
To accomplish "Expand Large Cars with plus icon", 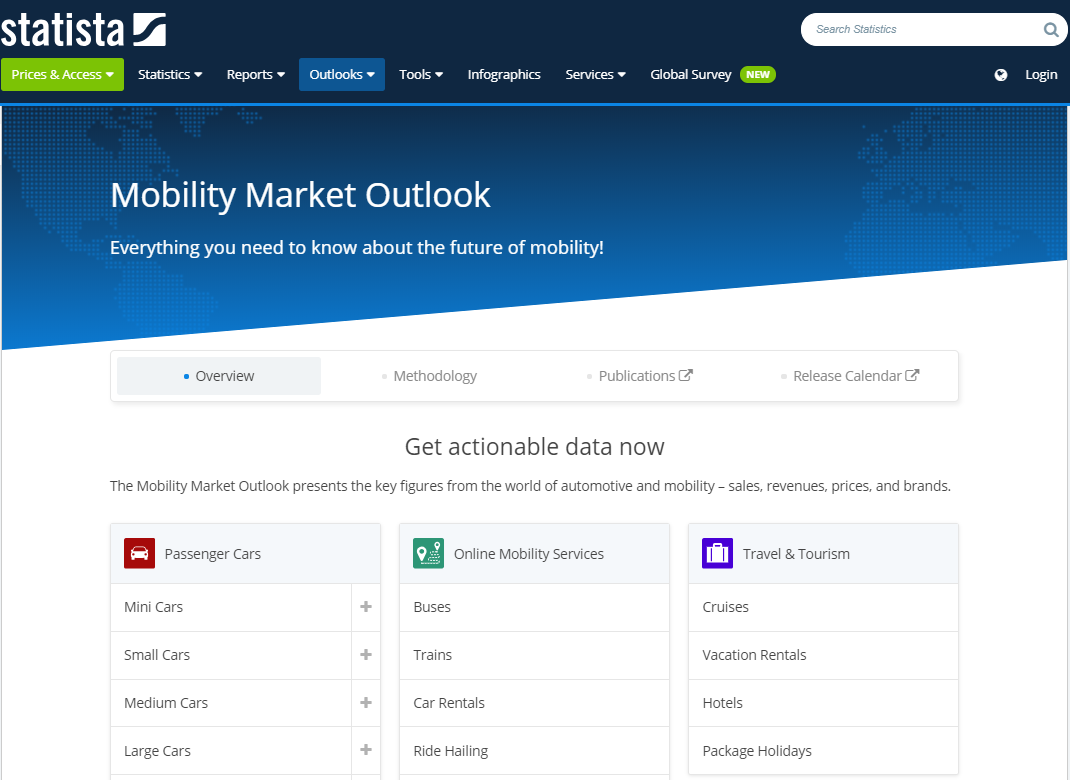I will tap(366, 750).
